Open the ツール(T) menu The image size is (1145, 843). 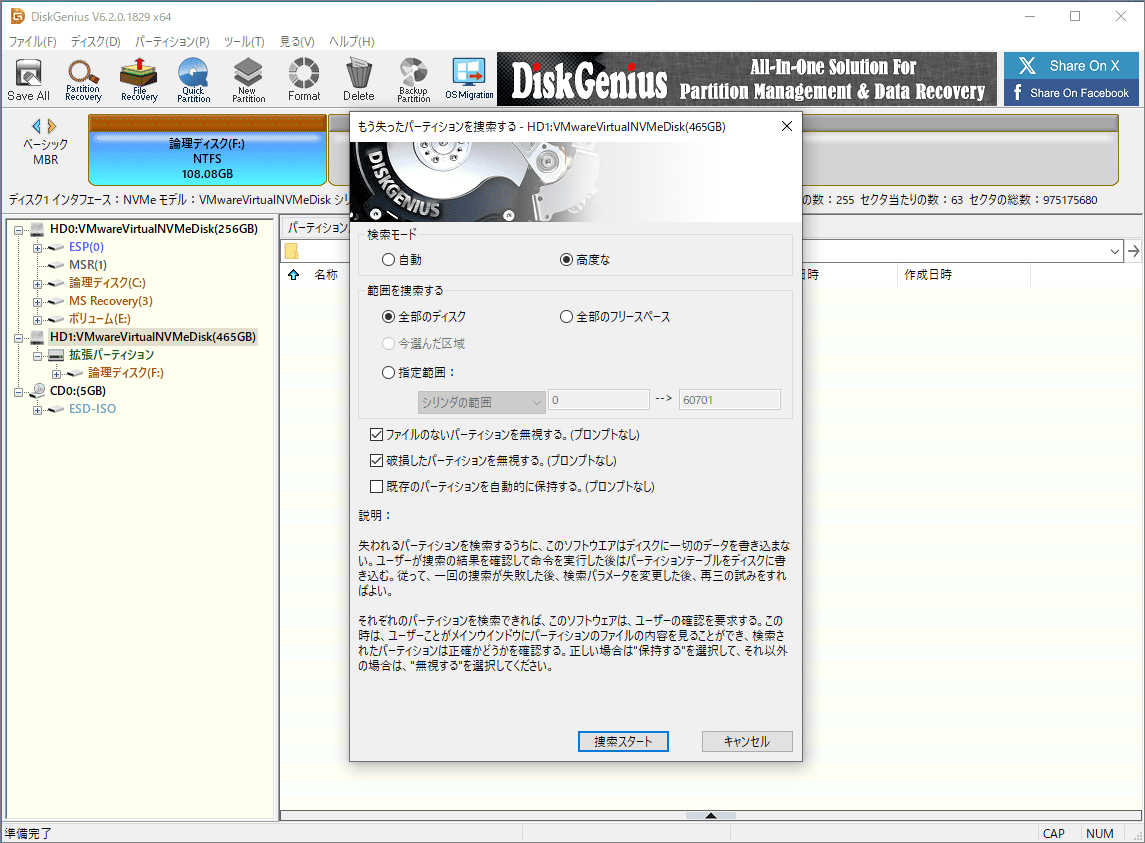coord(244,42)
